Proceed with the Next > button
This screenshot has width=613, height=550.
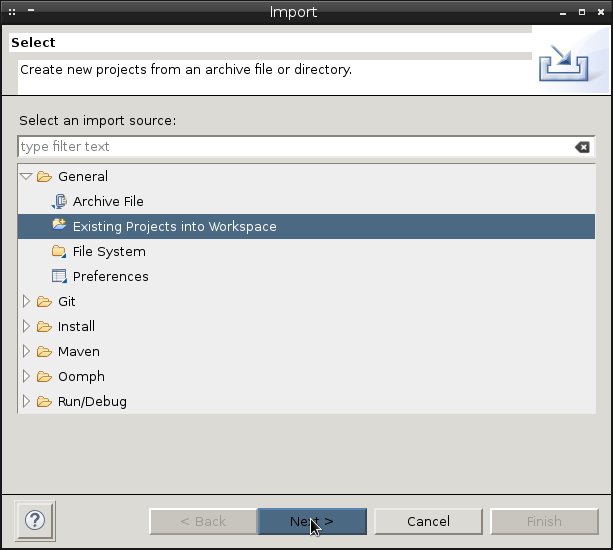(312, 521)
